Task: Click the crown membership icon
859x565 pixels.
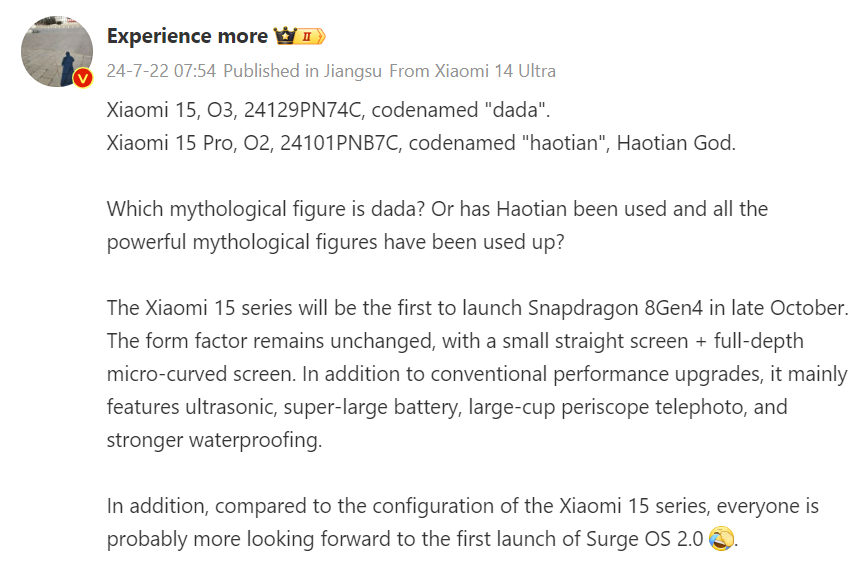Action: click(x=284, y=37)
